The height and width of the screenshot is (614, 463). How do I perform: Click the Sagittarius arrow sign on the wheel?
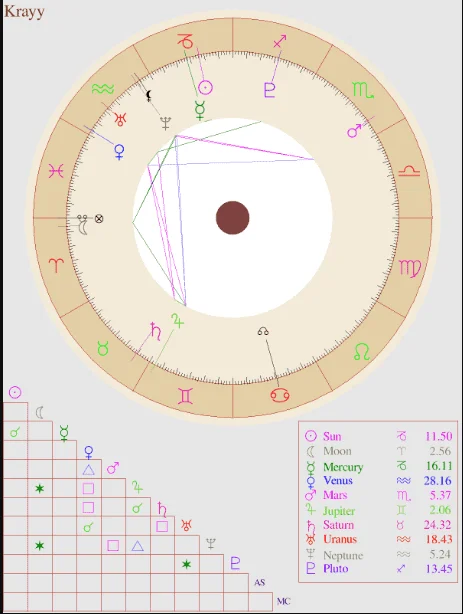tap(280, 41)
